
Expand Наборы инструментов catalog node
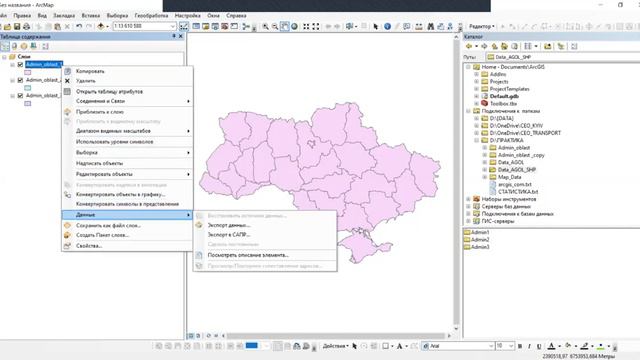tap(469, 199)
